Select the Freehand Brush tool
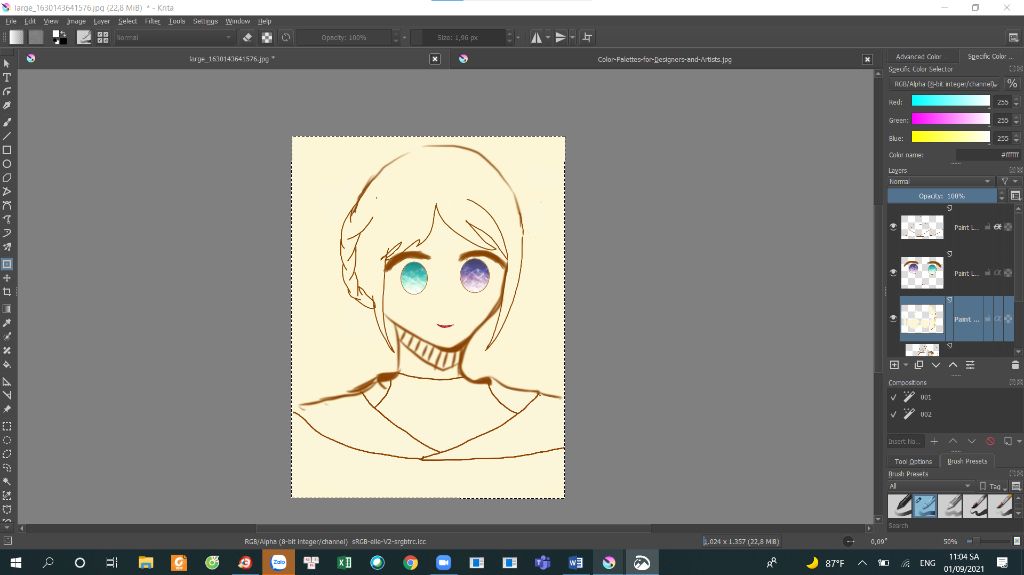1024x575 pixels. (7, 122)
